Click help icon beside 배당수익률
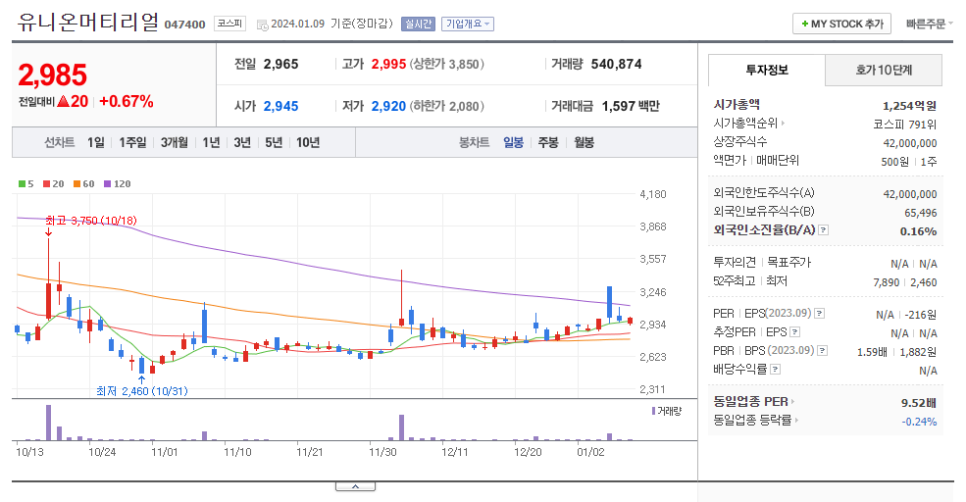Viewport: 966px width, 502px height. 775,369
